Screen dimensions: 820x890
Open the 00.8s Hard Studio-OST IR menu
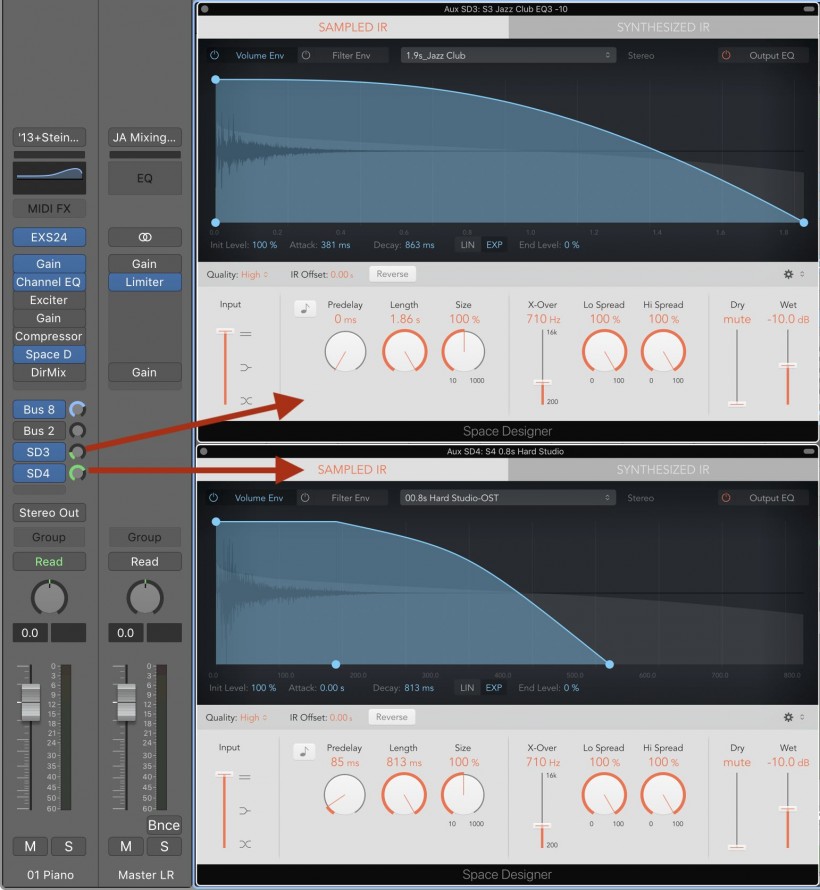[x=508, y=498]
